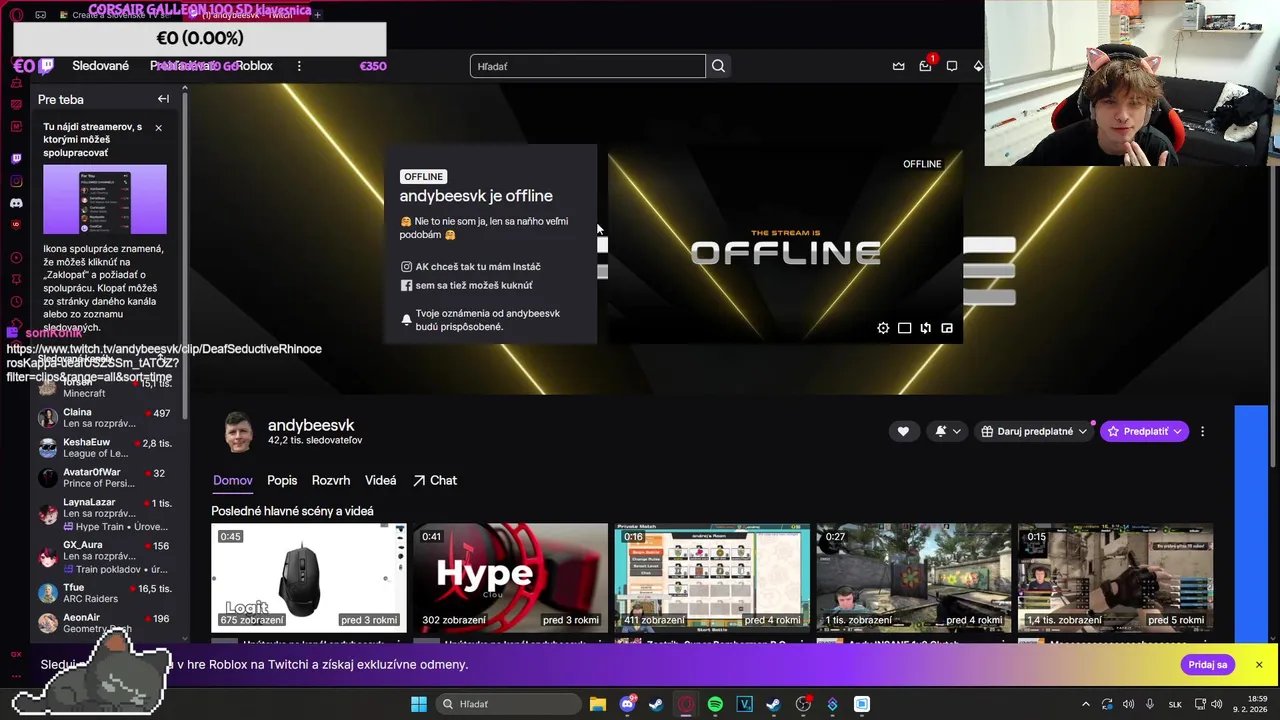Image resolution: width=1280 pixels, height=720 pixels.
Task: Open player settings gear
Action: [x=883, y=328]
